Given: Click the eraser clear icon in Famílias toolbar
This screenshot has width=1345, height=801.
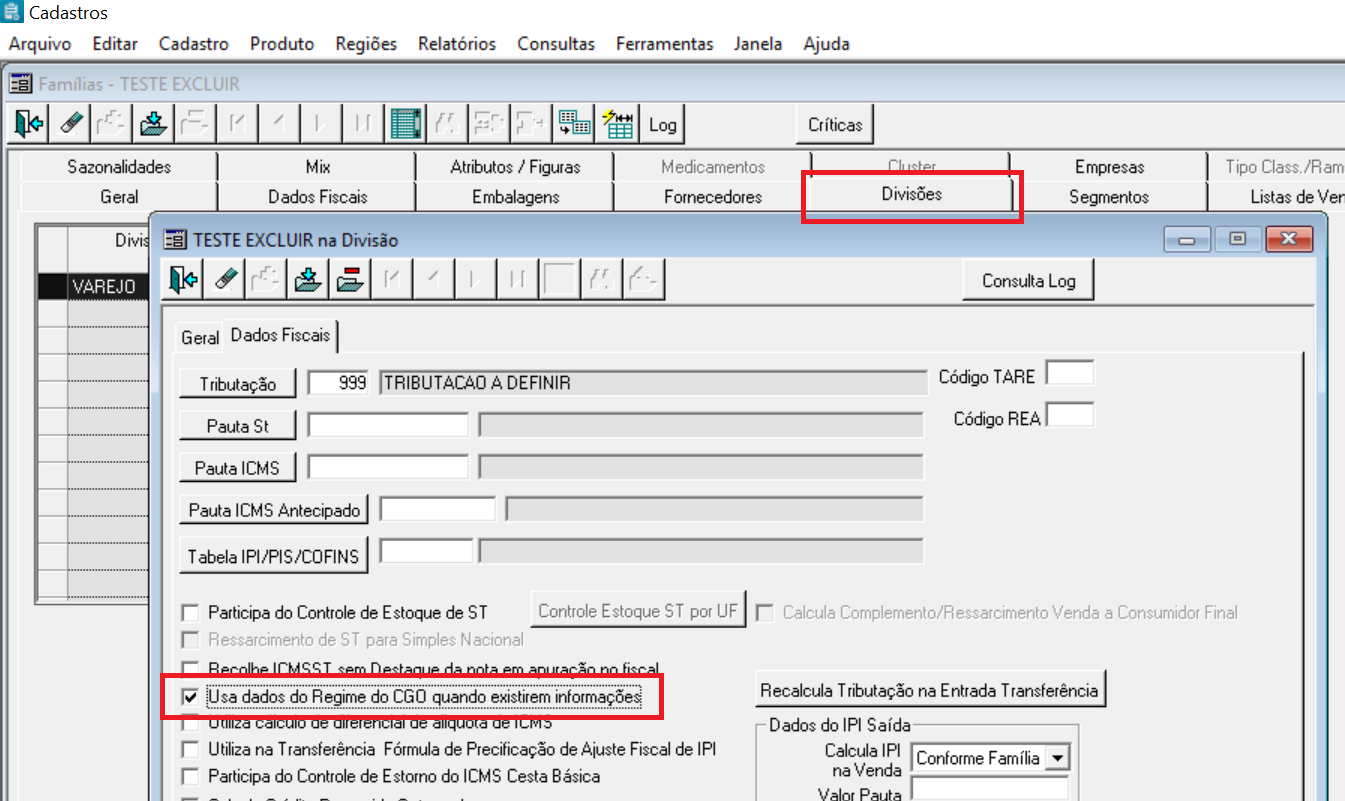Looking at the screenshot, I should pos(71,124).
